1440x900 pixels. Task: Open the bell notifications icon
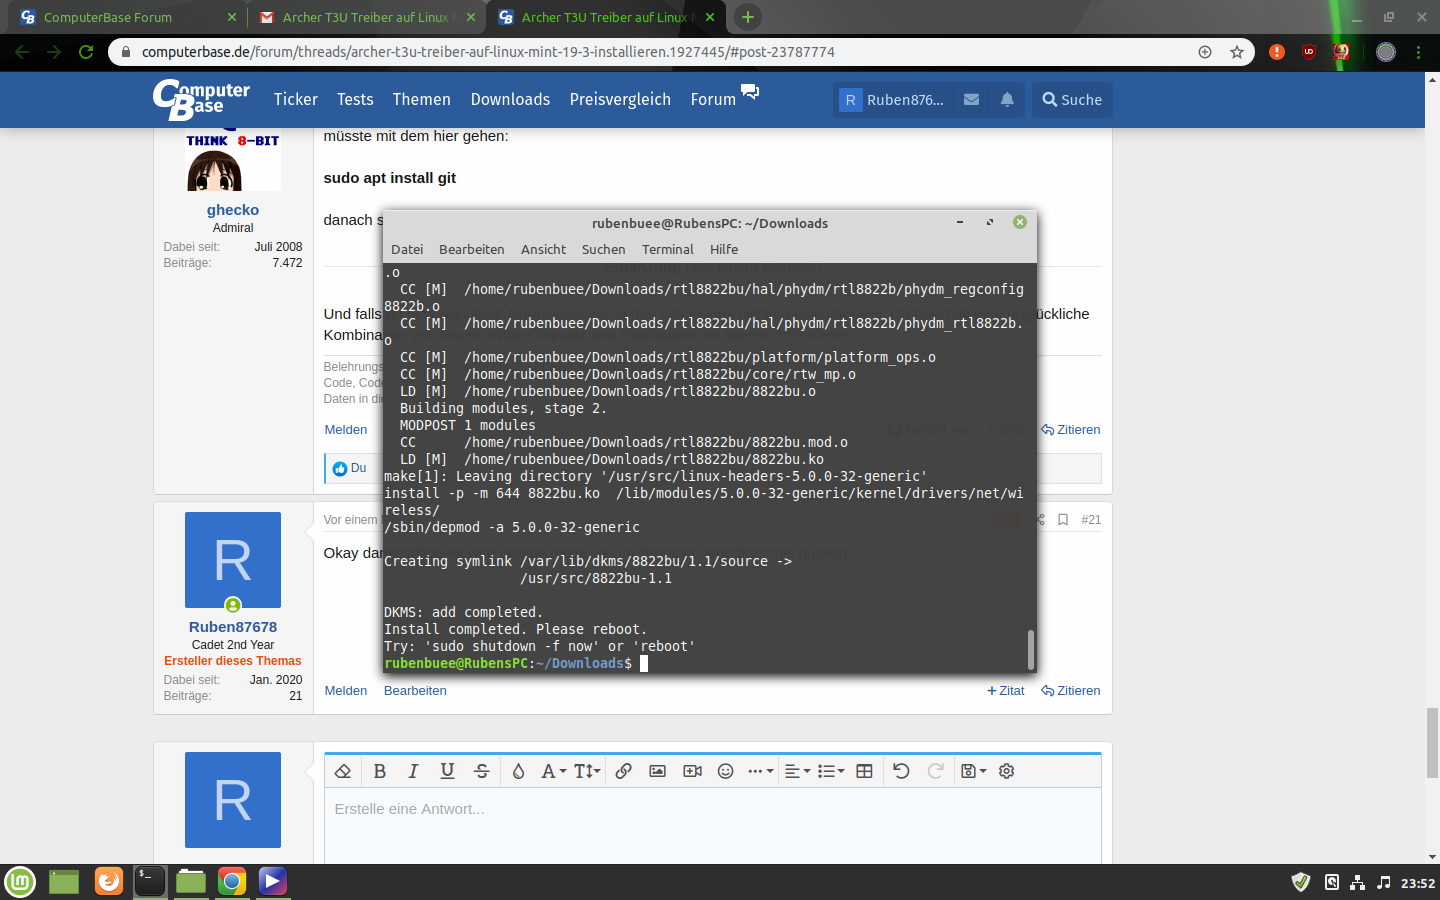(x=1007, y=99)
